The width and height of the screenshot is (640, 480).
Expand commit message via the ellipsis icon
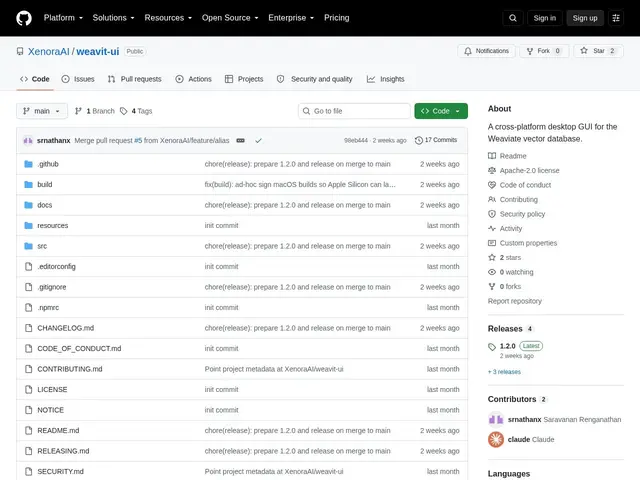[240, 140]
